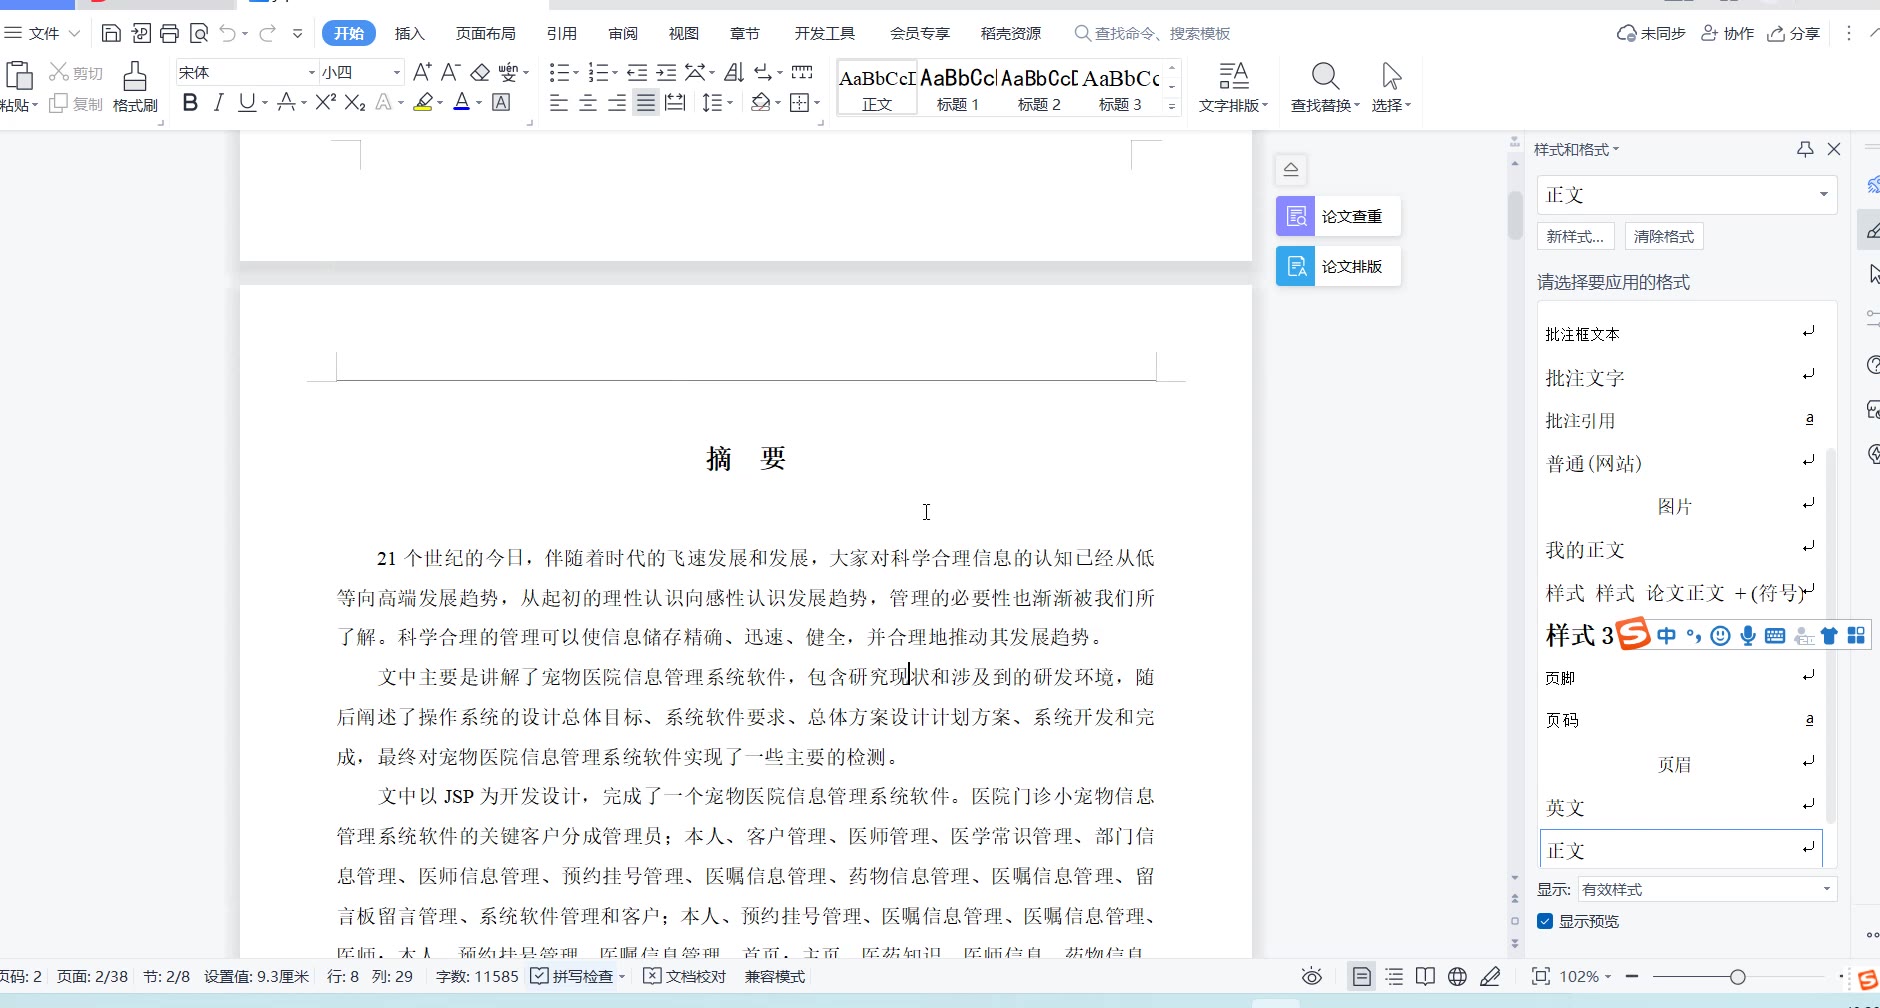1880x1008 pixels.
Task: Center align the paragraph text
Action: (x=588, y=103)
